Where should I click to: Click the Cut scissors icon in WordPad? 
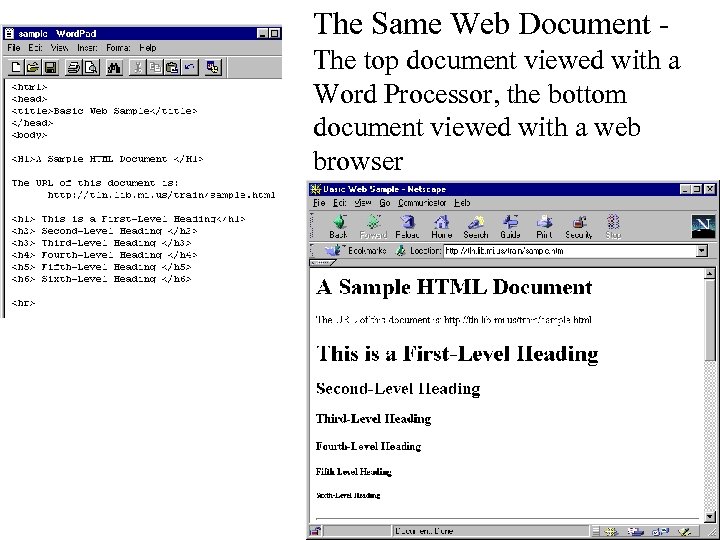[137, 68]
